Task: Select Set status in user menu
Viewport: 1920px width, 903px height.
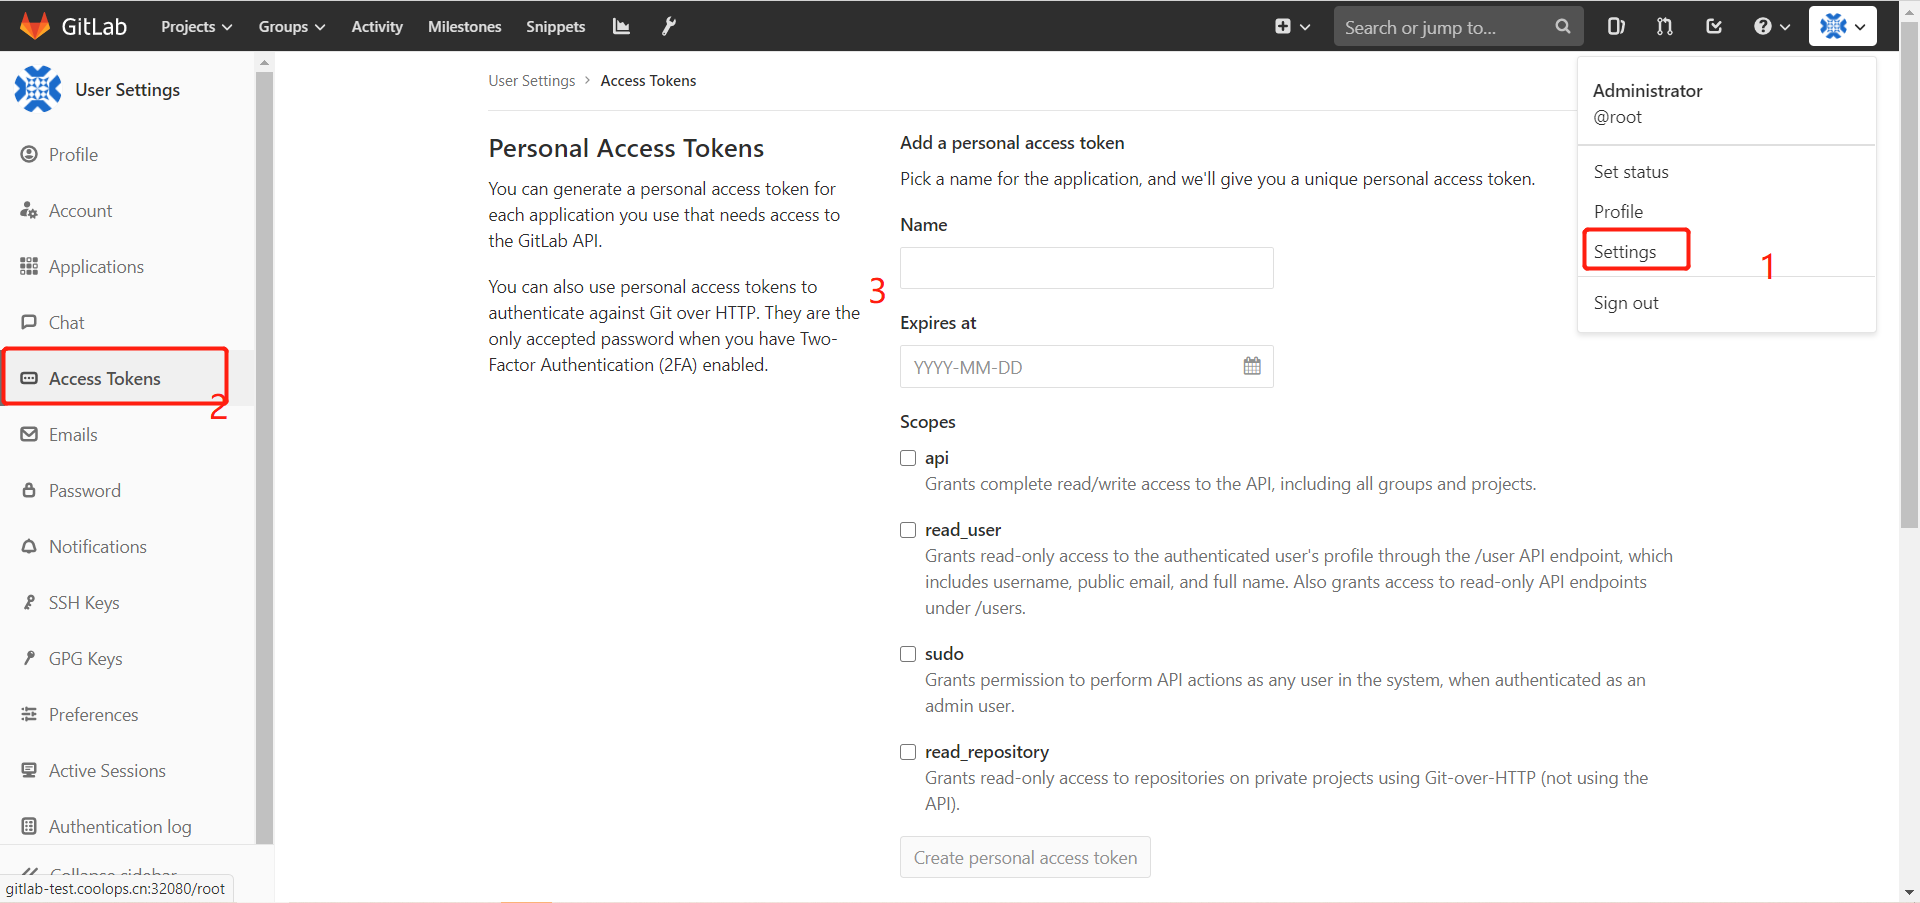Action: coord(1631,172)
